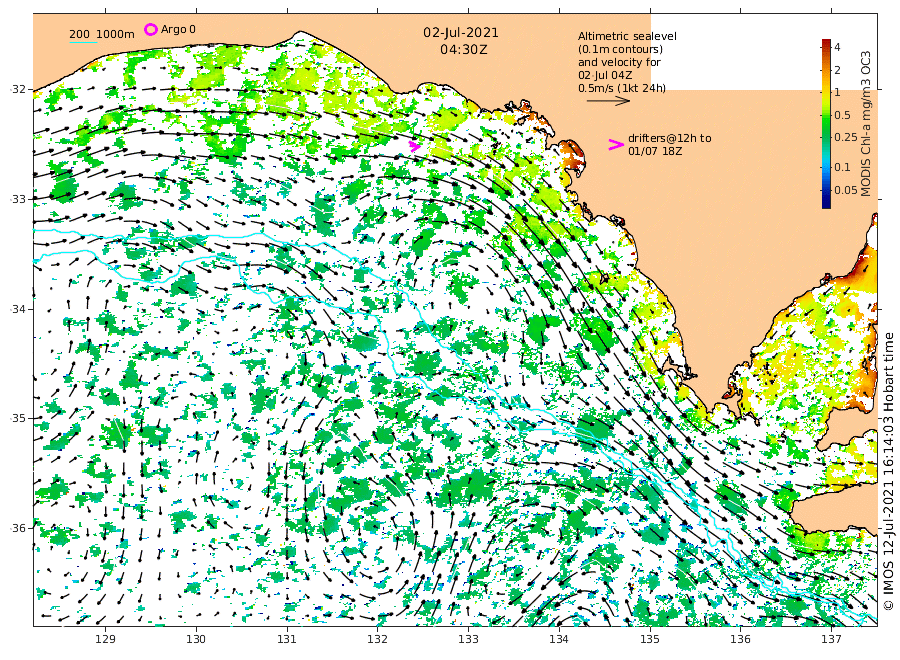This screenshot has height=660, width=900.
Task: Click the longitude axis label '129'
Action: pyautogui.click(x=106, y=639)
